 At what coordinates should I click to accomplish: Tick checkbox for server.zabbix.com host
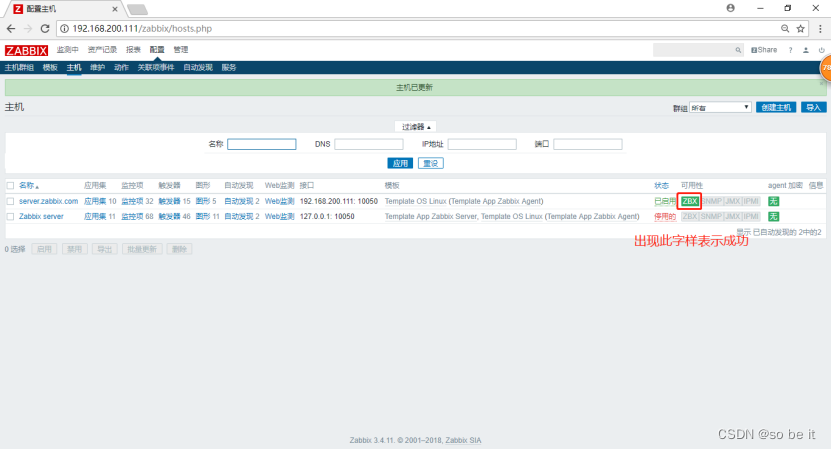(x=10, y=201)
